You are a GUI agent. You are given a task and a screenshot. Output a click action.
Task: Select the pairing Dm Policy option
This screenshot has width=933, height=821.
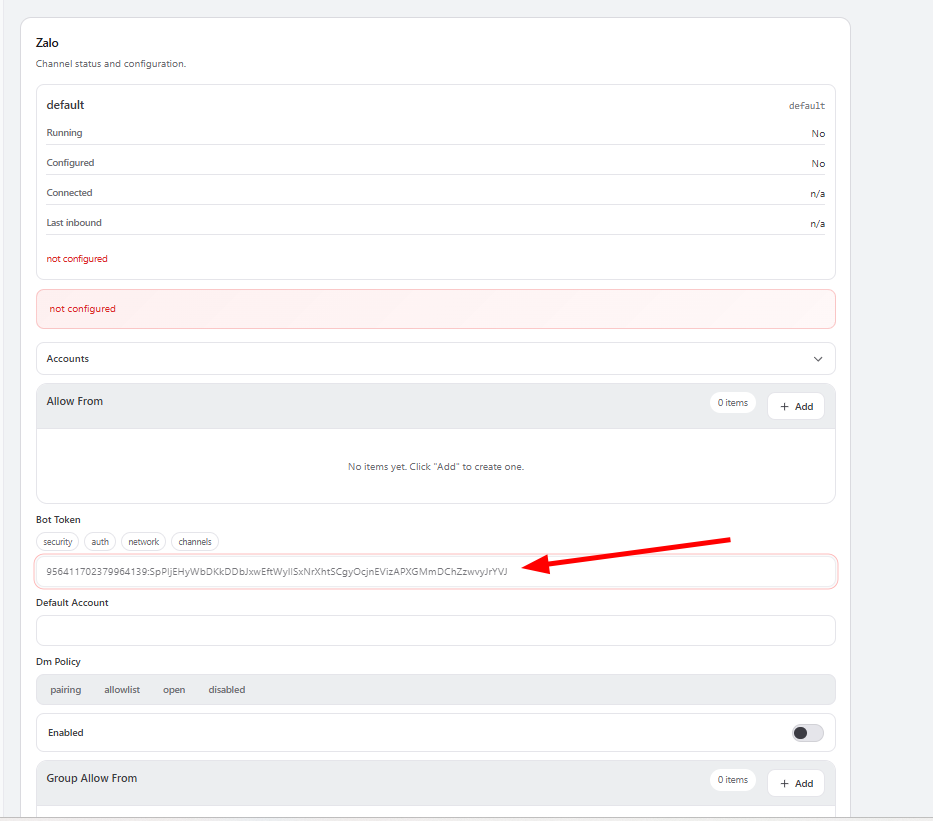click(x=65, y=690)
